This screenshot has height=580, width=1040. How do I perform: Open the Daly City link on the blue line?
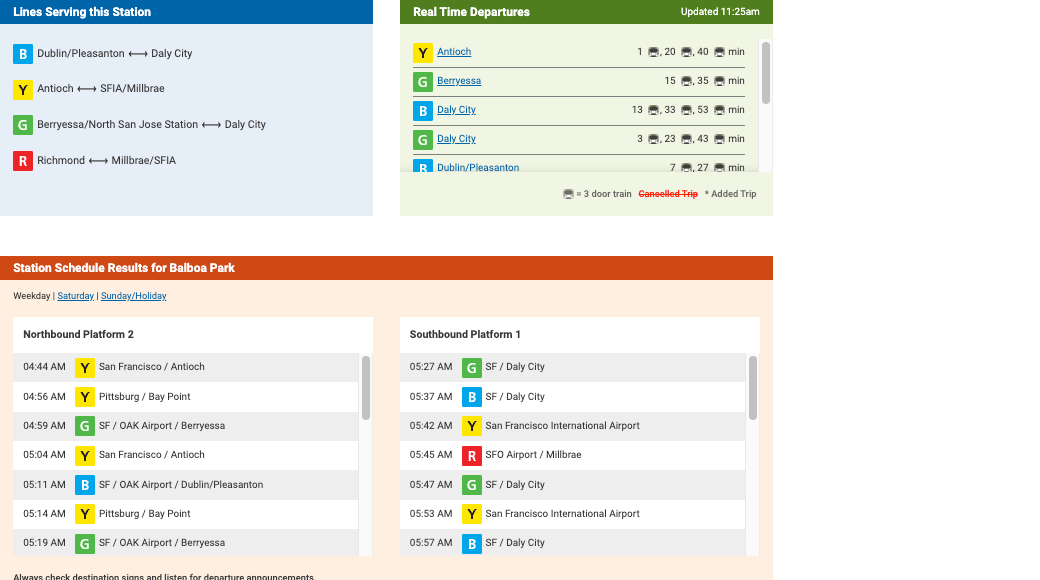coord(456,109)
